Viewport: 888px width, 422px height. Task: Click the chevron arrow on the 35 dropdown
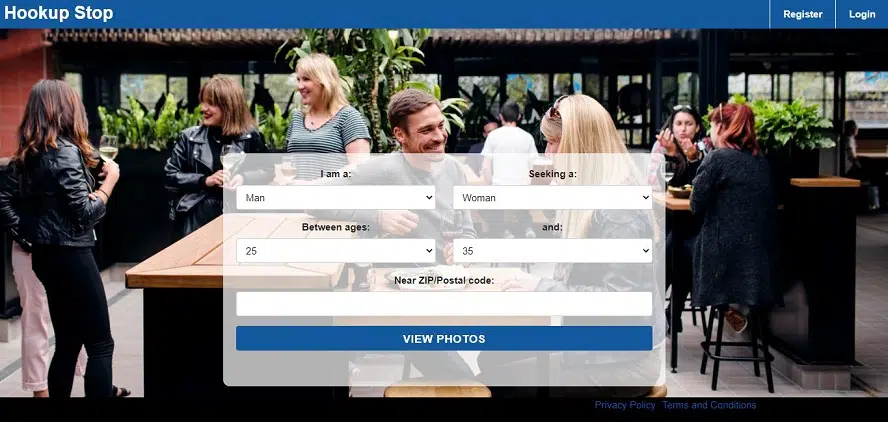(x=644, y=251)
